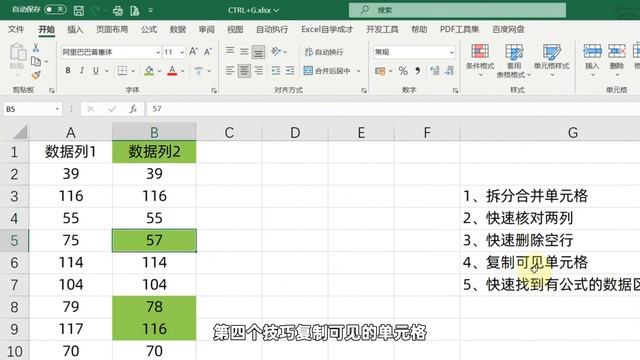Select the row 7 header

click(14, 284)
